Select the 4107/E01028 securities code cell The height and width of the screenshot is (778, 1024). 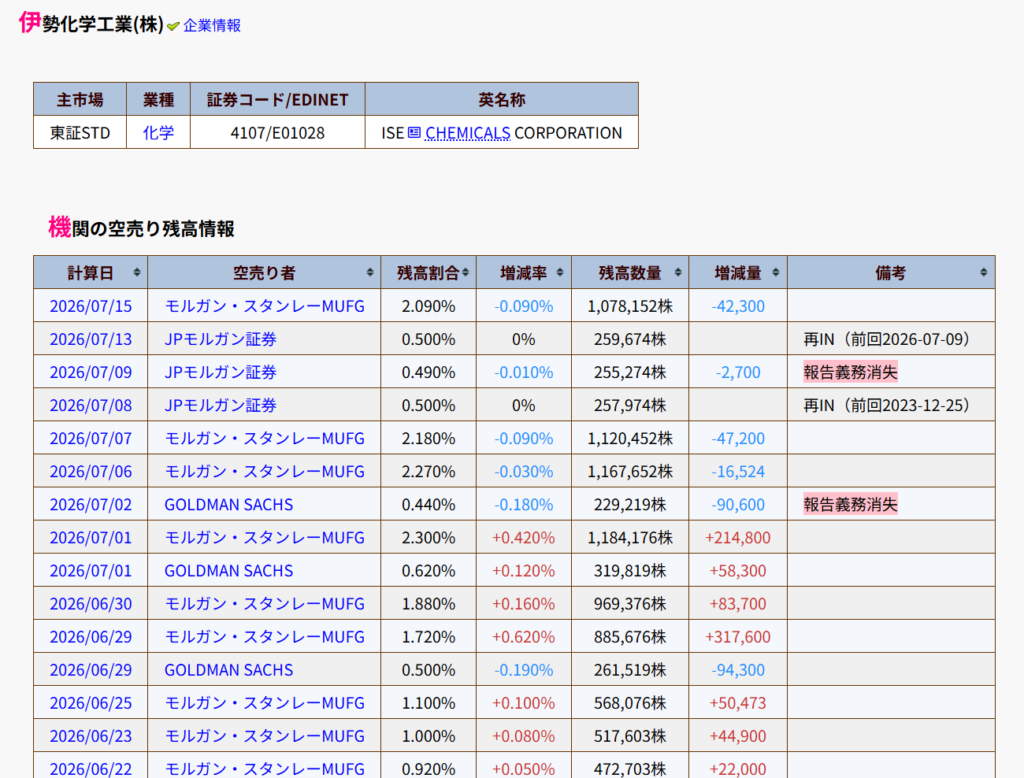[x=278, y=133]
